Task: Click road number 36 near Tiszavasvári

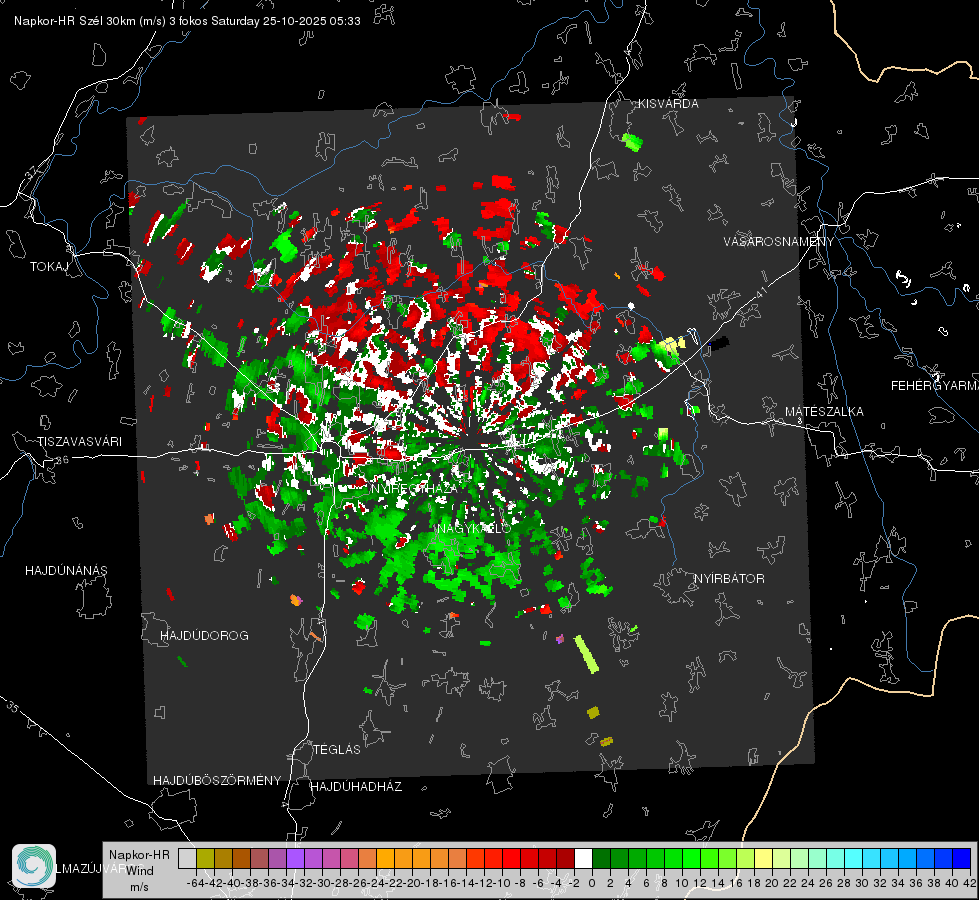Action: click(62, 460)
